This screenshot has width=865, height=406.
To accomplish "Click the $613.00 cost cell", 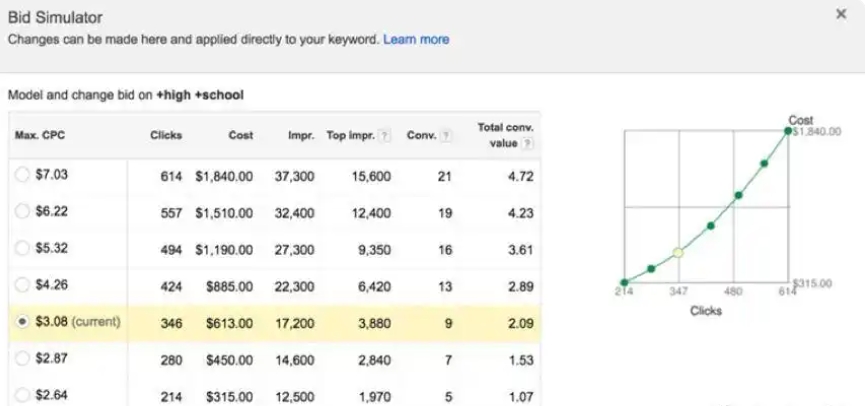I will tap(229, 323).
